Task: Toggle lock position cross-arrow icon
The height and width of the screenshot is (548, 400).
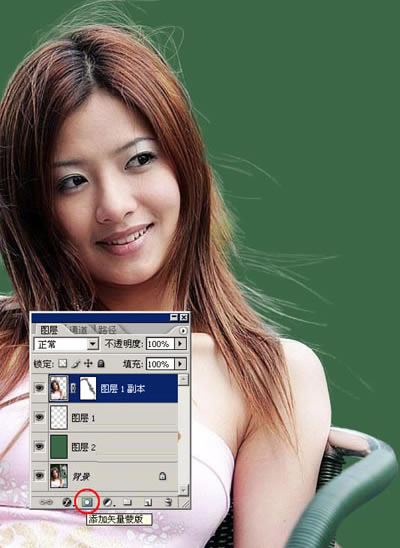Action: (x=88, y=363)
